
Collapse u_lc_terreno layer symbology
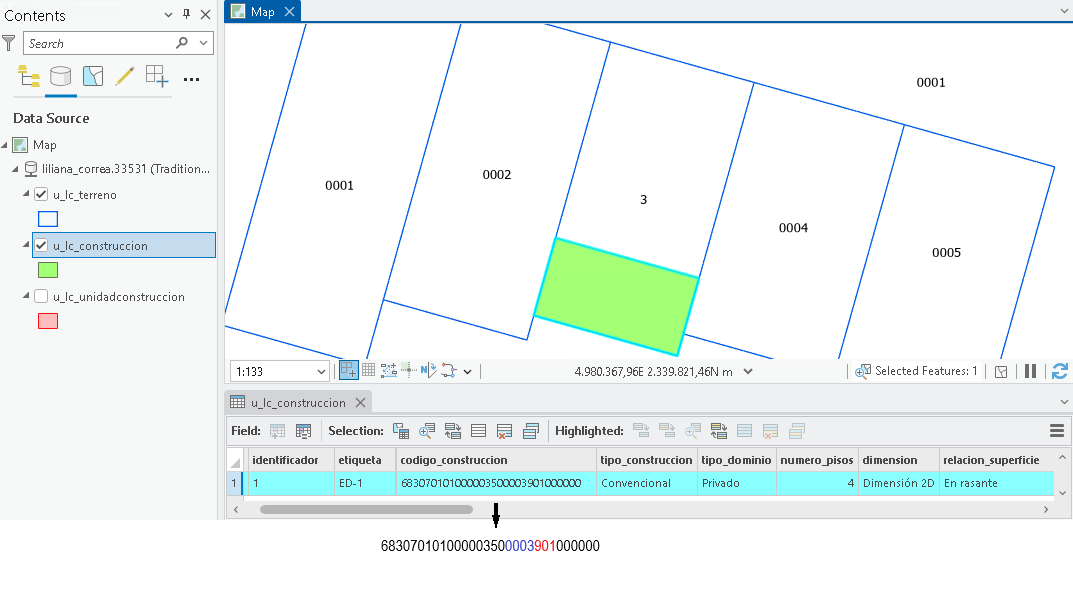click(26, 194)
